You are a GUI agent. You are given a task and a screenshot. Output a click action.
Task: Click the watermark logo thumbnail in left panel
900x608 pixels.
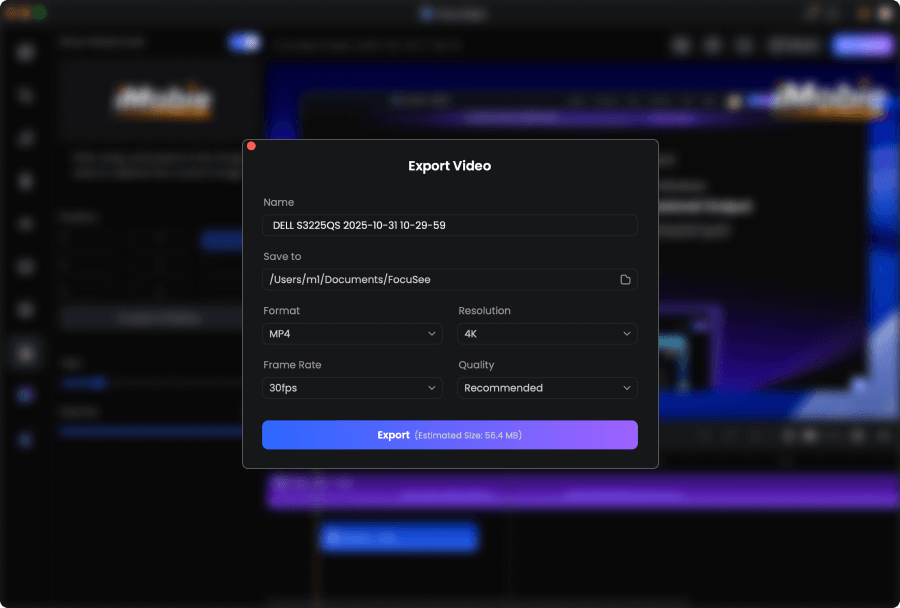point(161,101)
